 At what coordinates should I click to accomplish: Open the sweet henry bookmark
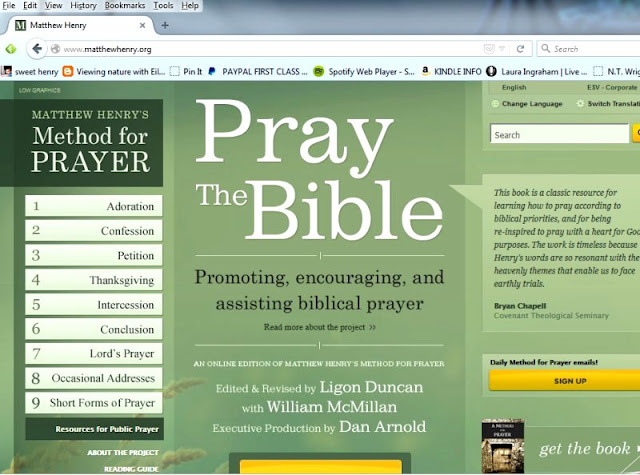tap(30, 72)
